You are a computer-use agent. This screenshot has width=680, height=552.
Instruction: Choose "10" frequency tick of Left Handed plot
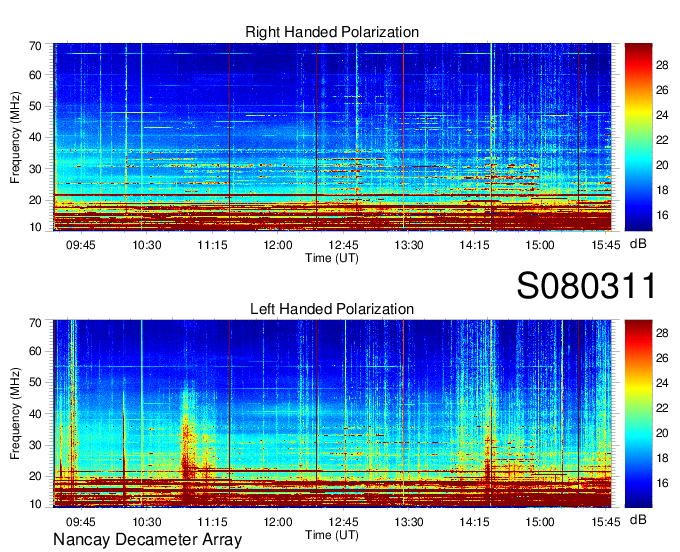point(35,504)
